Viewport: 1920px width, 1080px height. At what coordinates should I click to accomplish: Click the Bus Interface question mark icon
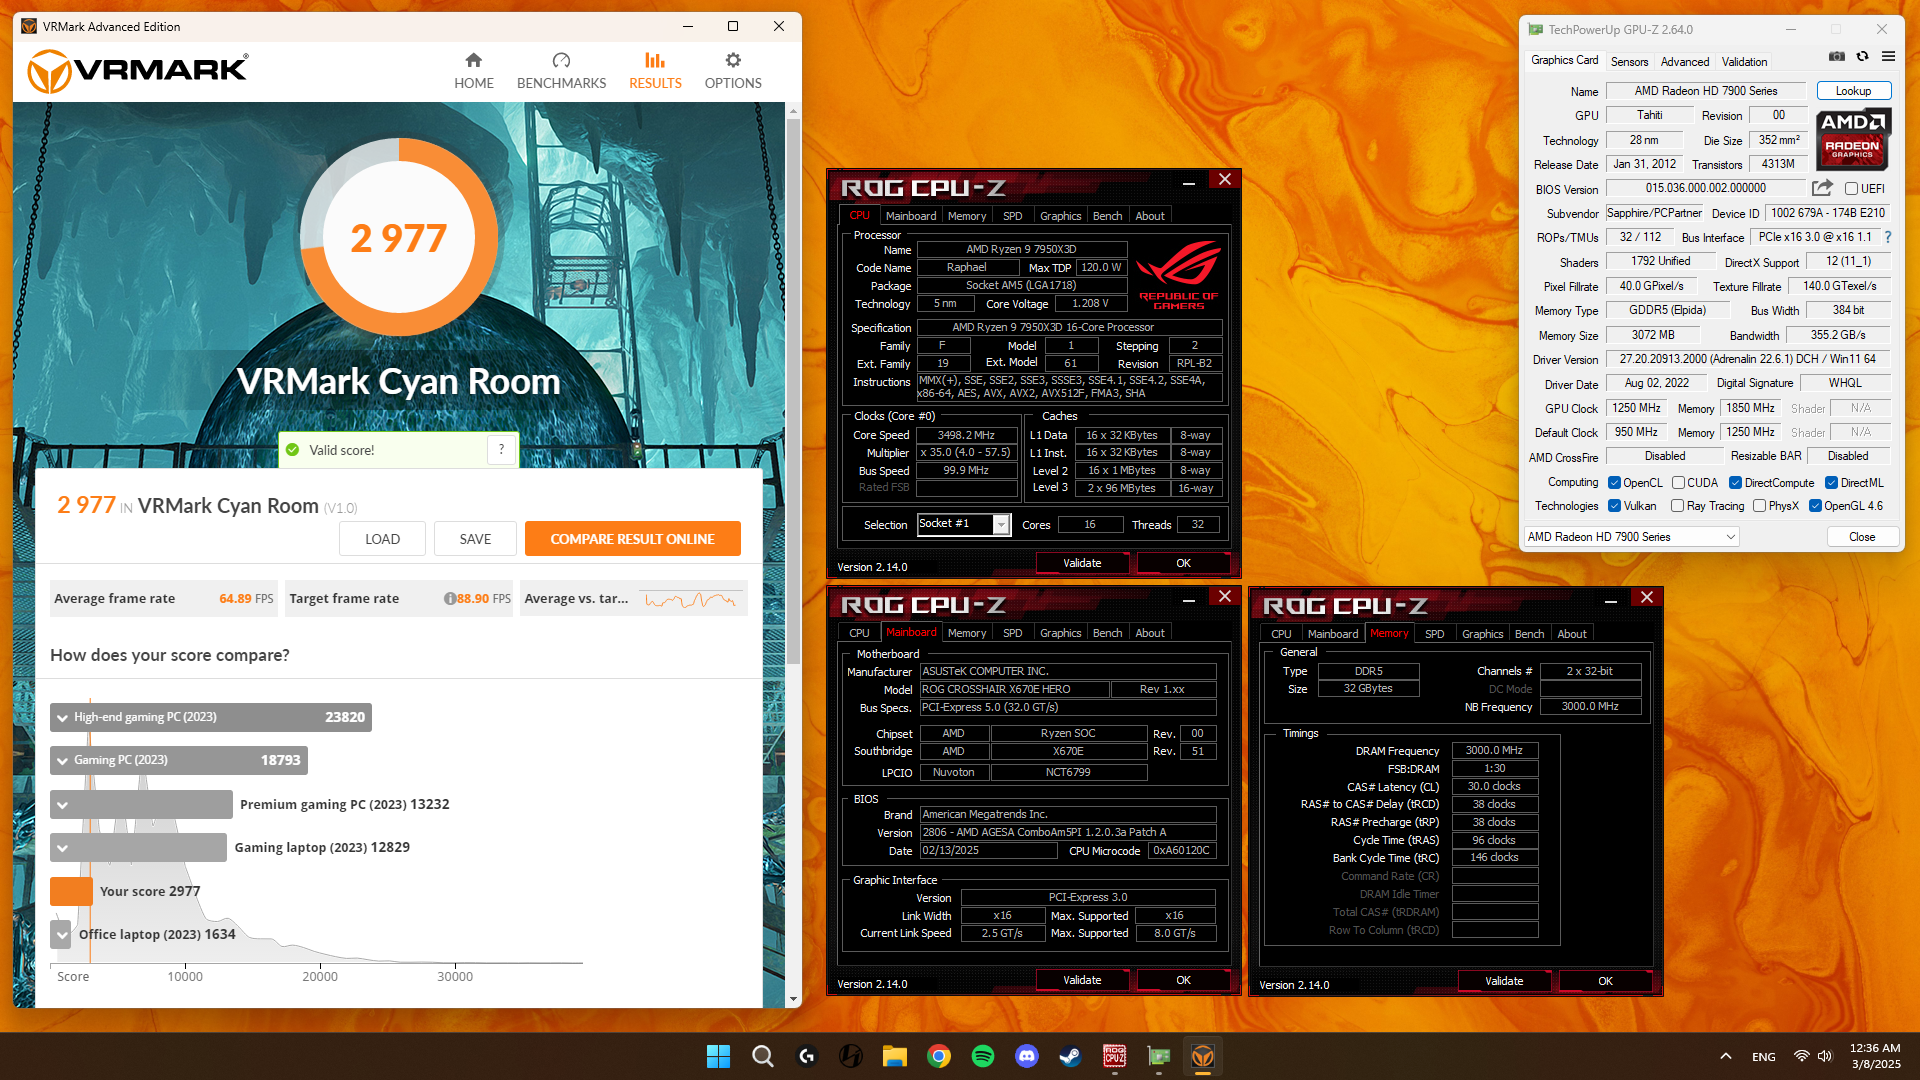[x=1887, y=237]
